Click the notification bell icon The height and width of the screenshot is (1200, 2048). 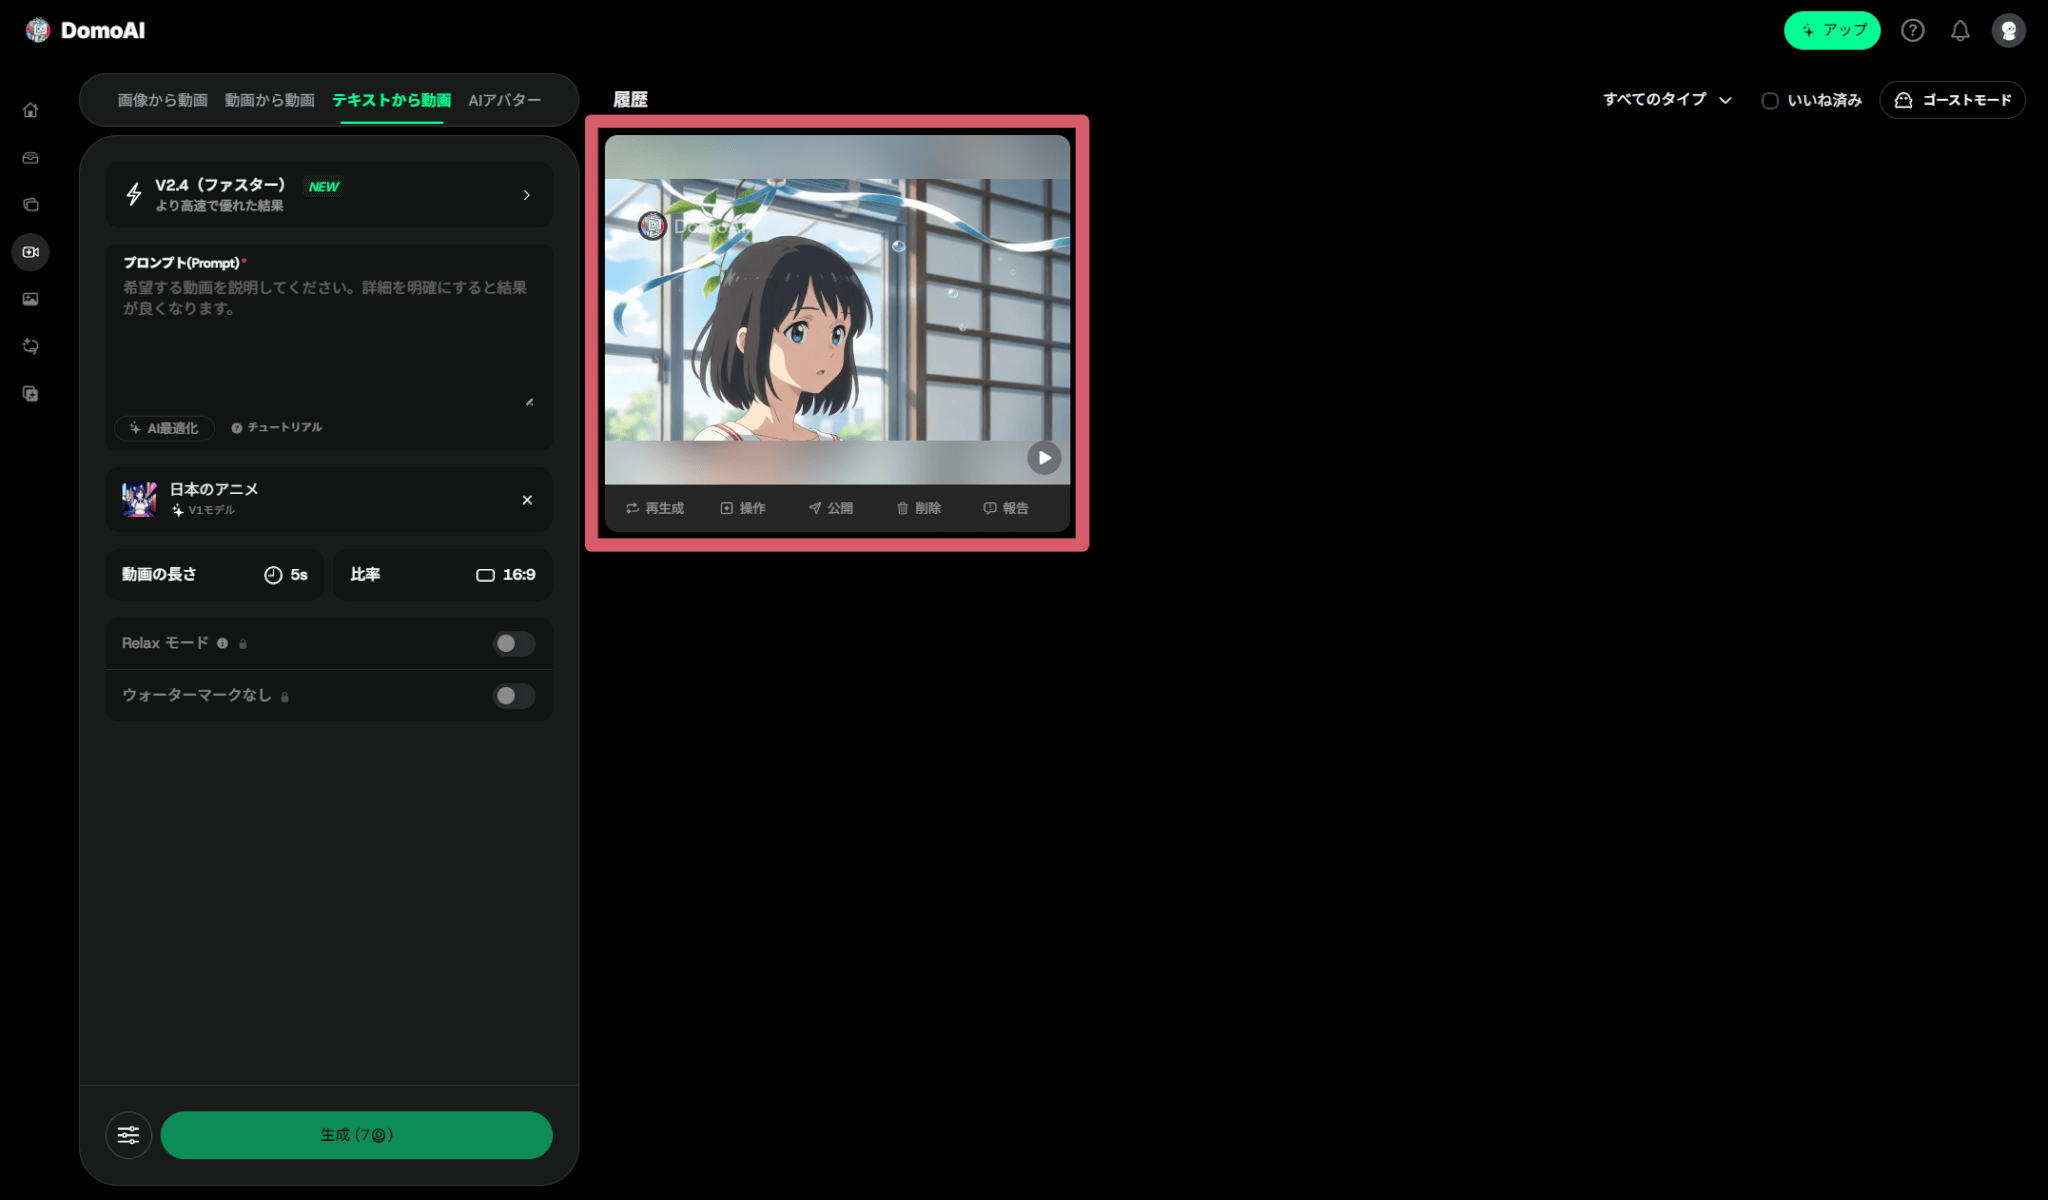click(1960, 31)
